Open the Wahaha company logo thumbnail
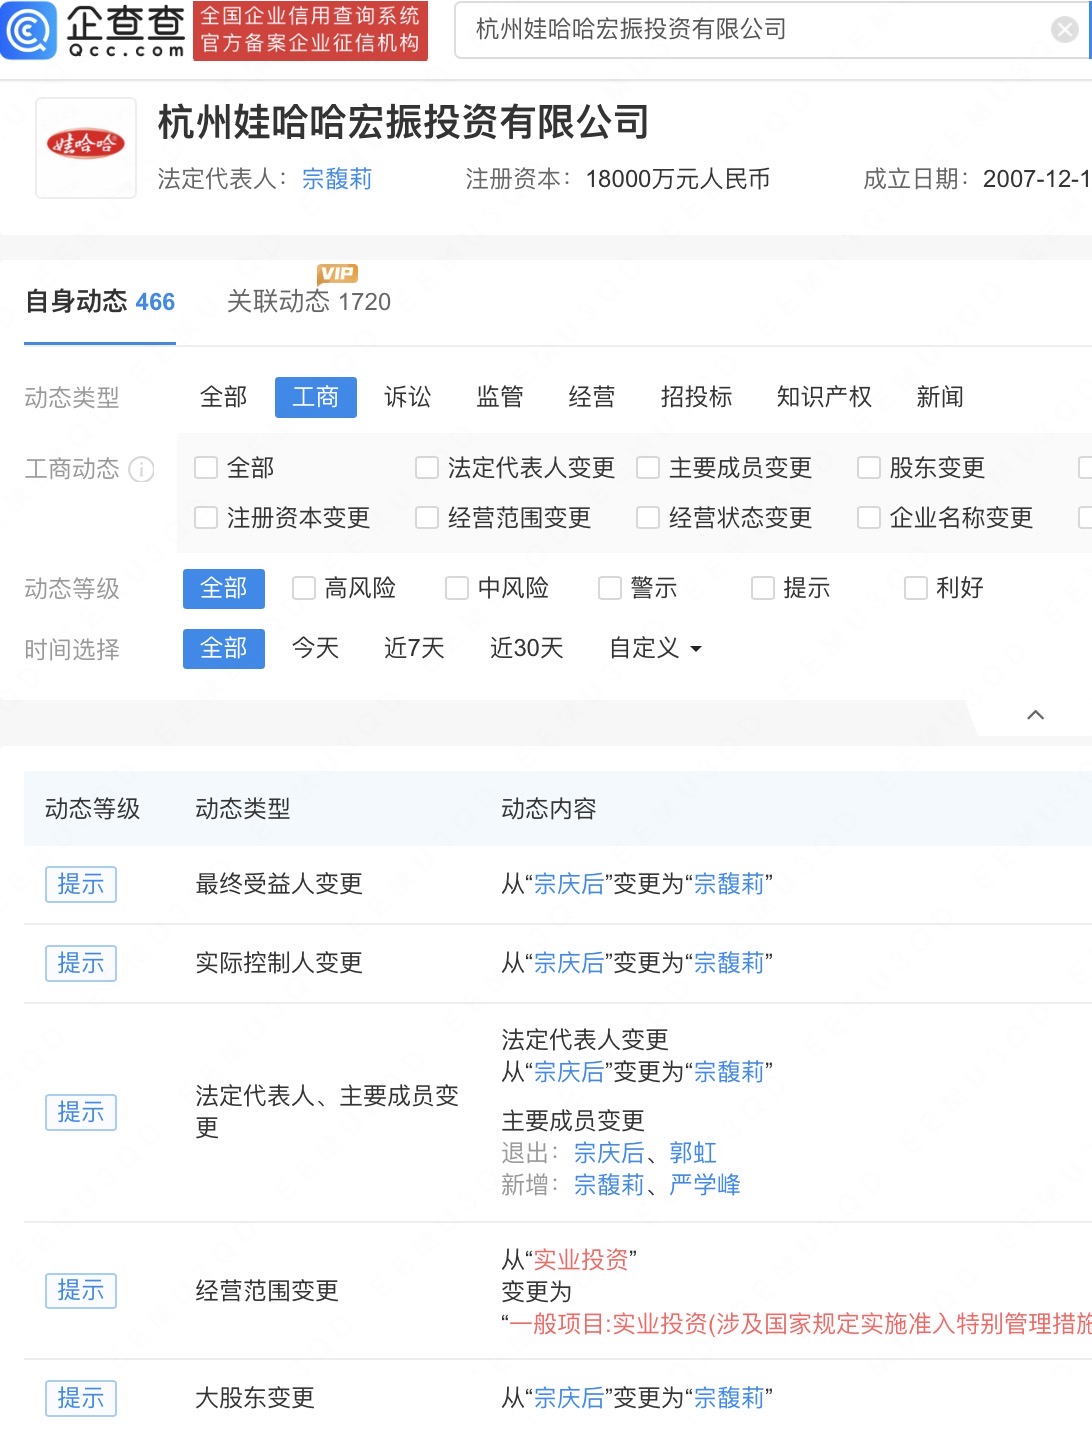The image size is (1092, 1436). [x=86, y=147]
